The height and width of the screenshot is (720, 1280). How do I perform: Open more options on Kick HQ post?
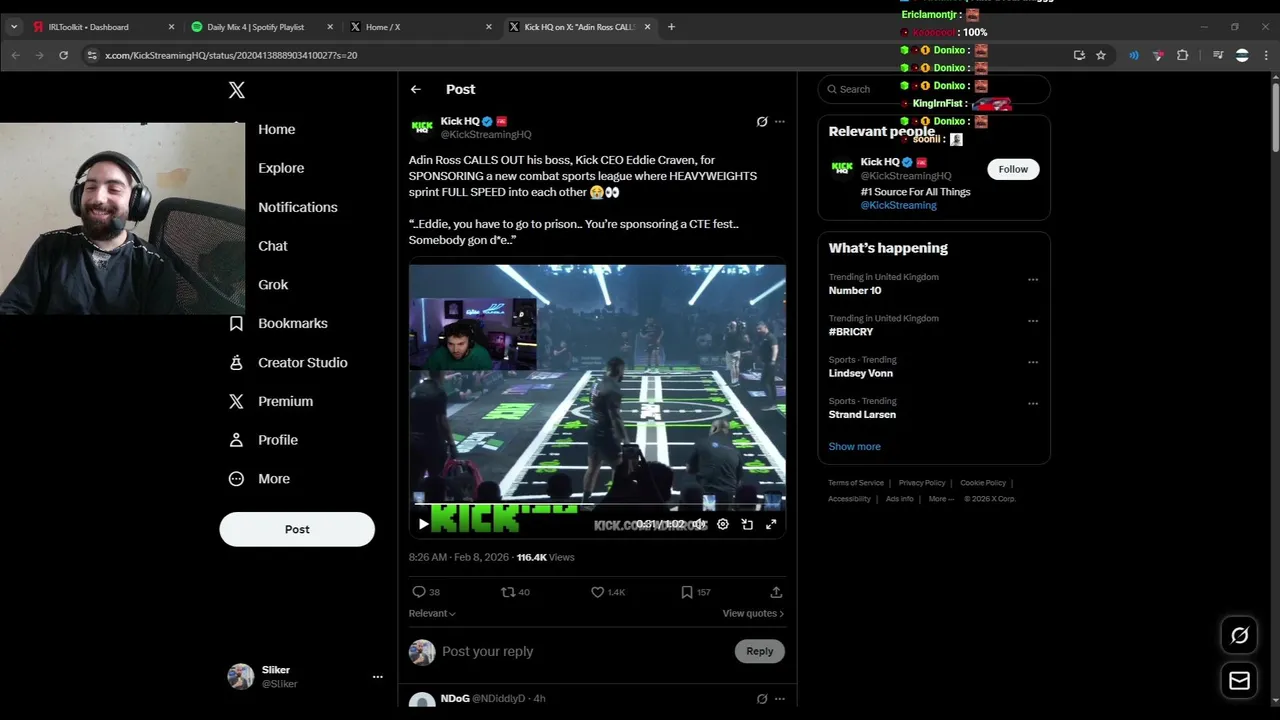[780, 122]
